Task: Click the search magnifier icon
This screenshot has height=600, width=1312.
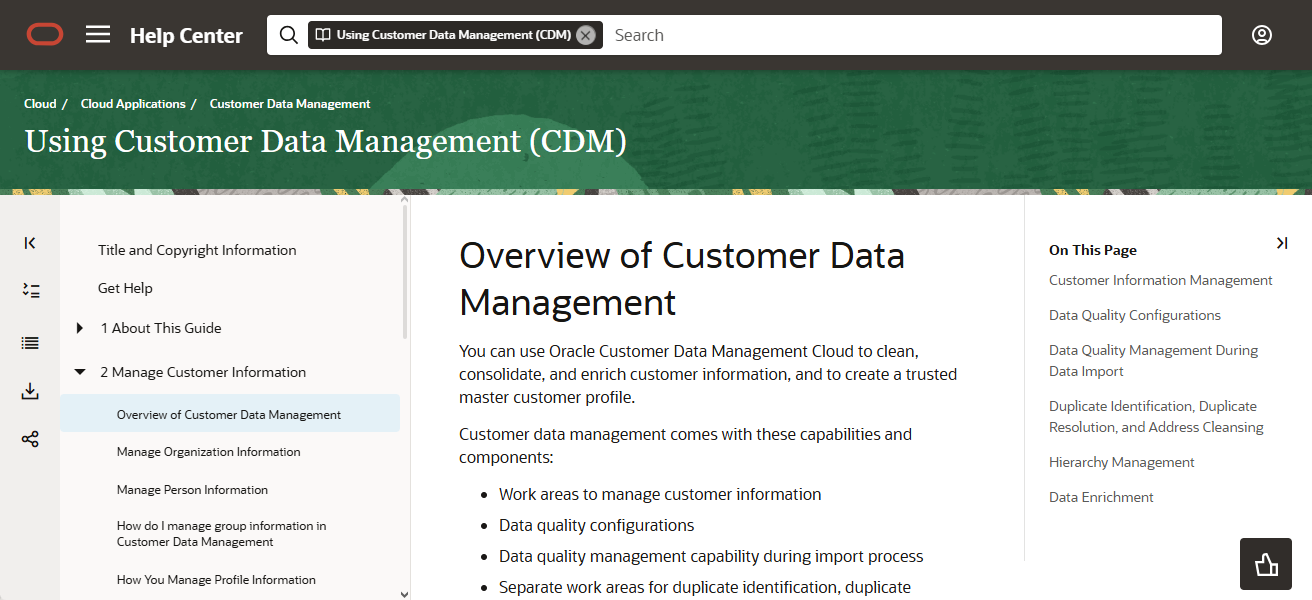Action: click(288, 34)
